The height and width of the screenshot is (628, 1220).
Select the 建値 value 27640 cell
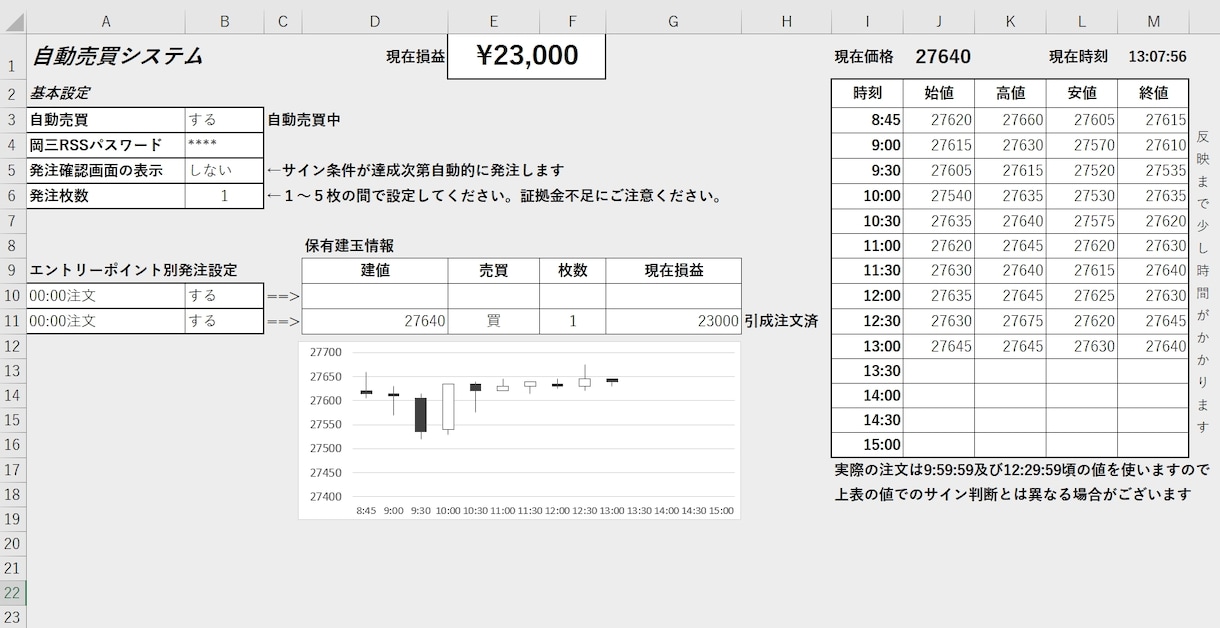tap(375, 321)
